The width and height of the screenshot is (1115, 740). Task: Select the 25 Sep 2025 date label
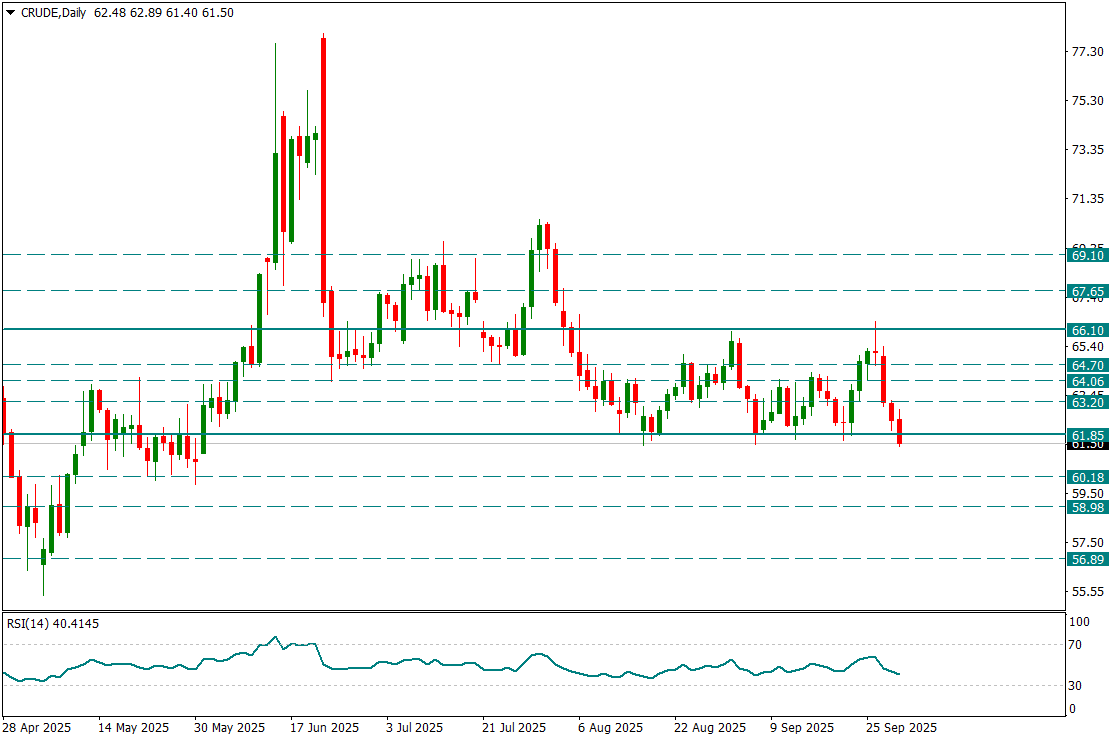click(x=901, y=727)
